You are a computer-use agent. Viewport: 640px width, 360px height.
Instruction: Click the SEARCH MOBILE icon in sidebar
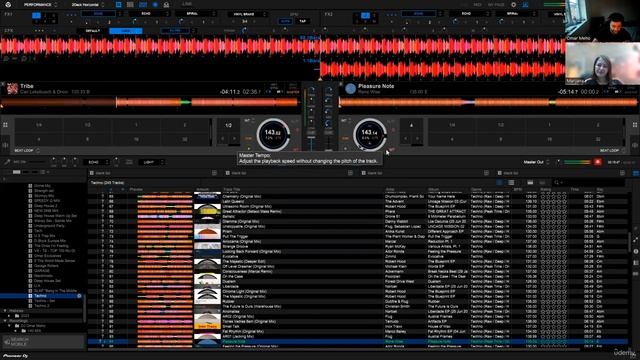[x=7, y=341]
